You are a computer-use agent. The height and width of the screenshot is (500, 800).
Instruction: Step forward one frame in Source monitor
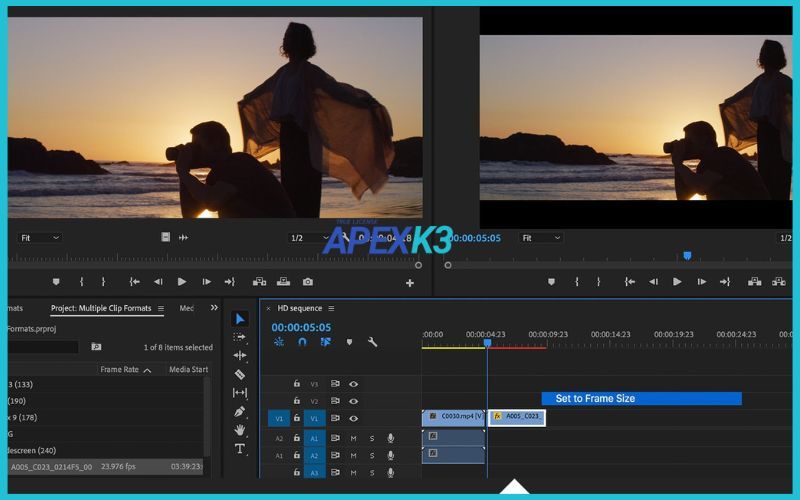click(206, 282)
